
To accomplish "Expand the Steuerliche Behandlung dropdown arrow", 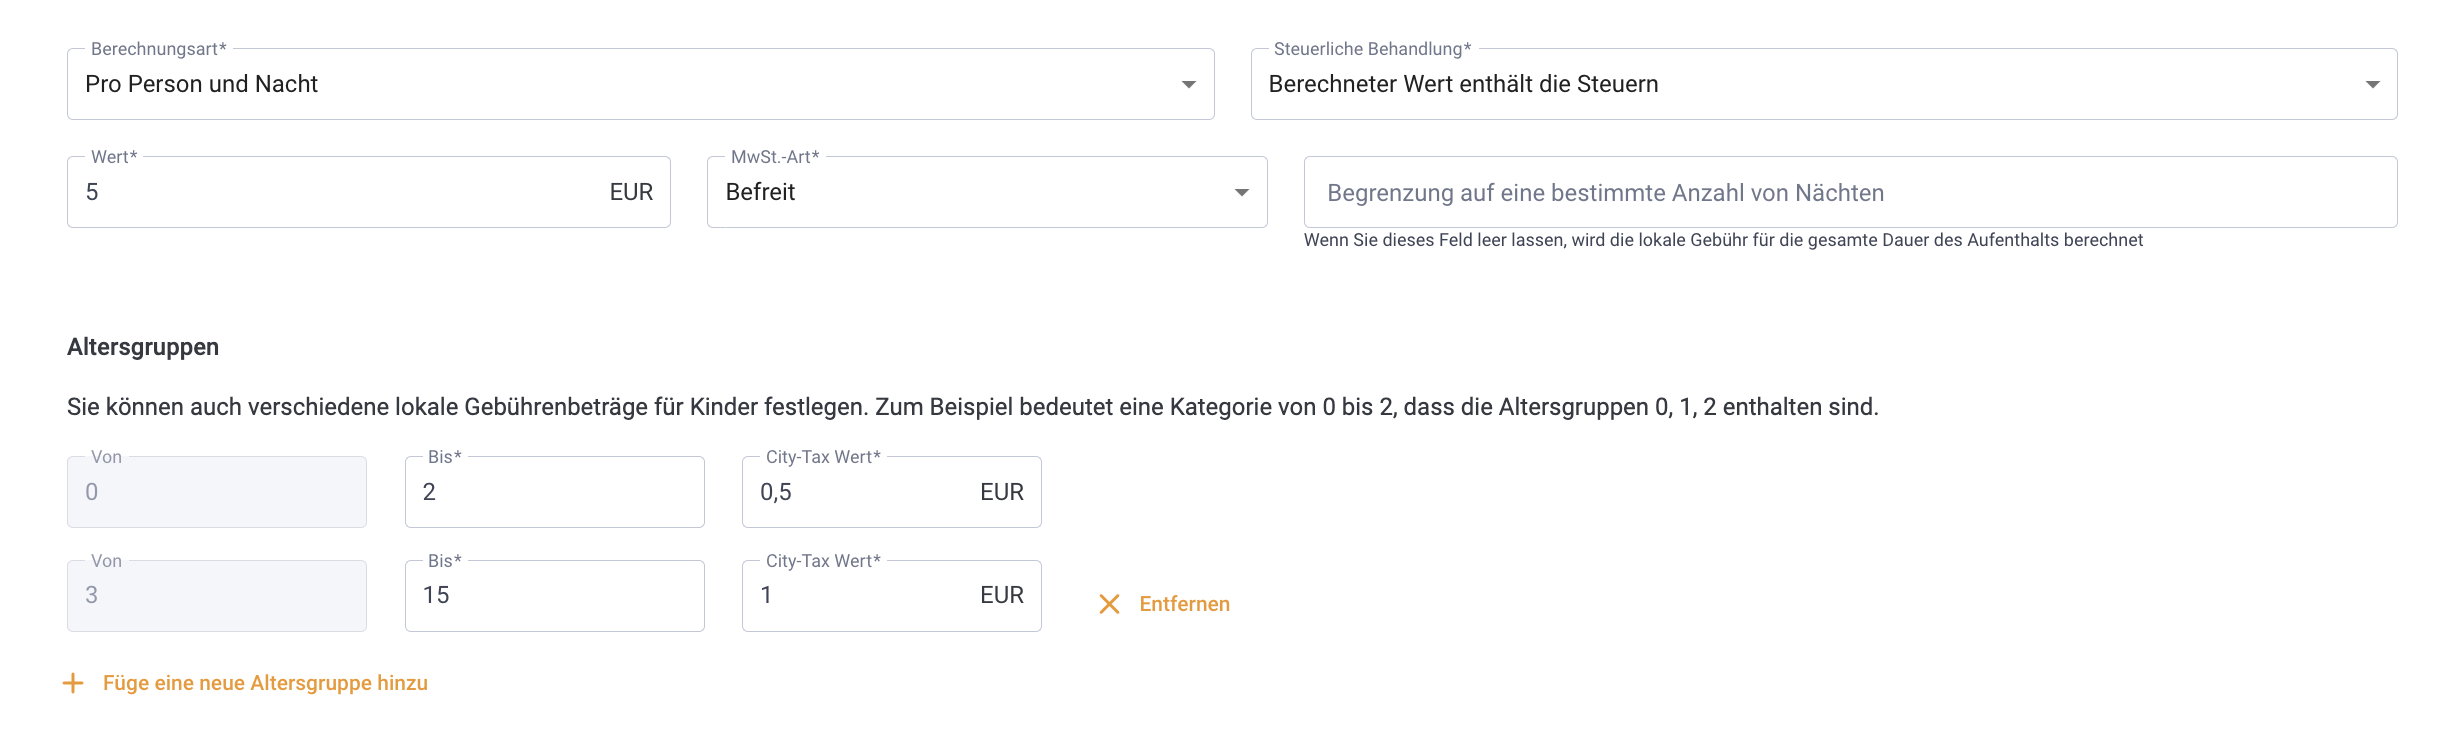I will point(2372,85).
